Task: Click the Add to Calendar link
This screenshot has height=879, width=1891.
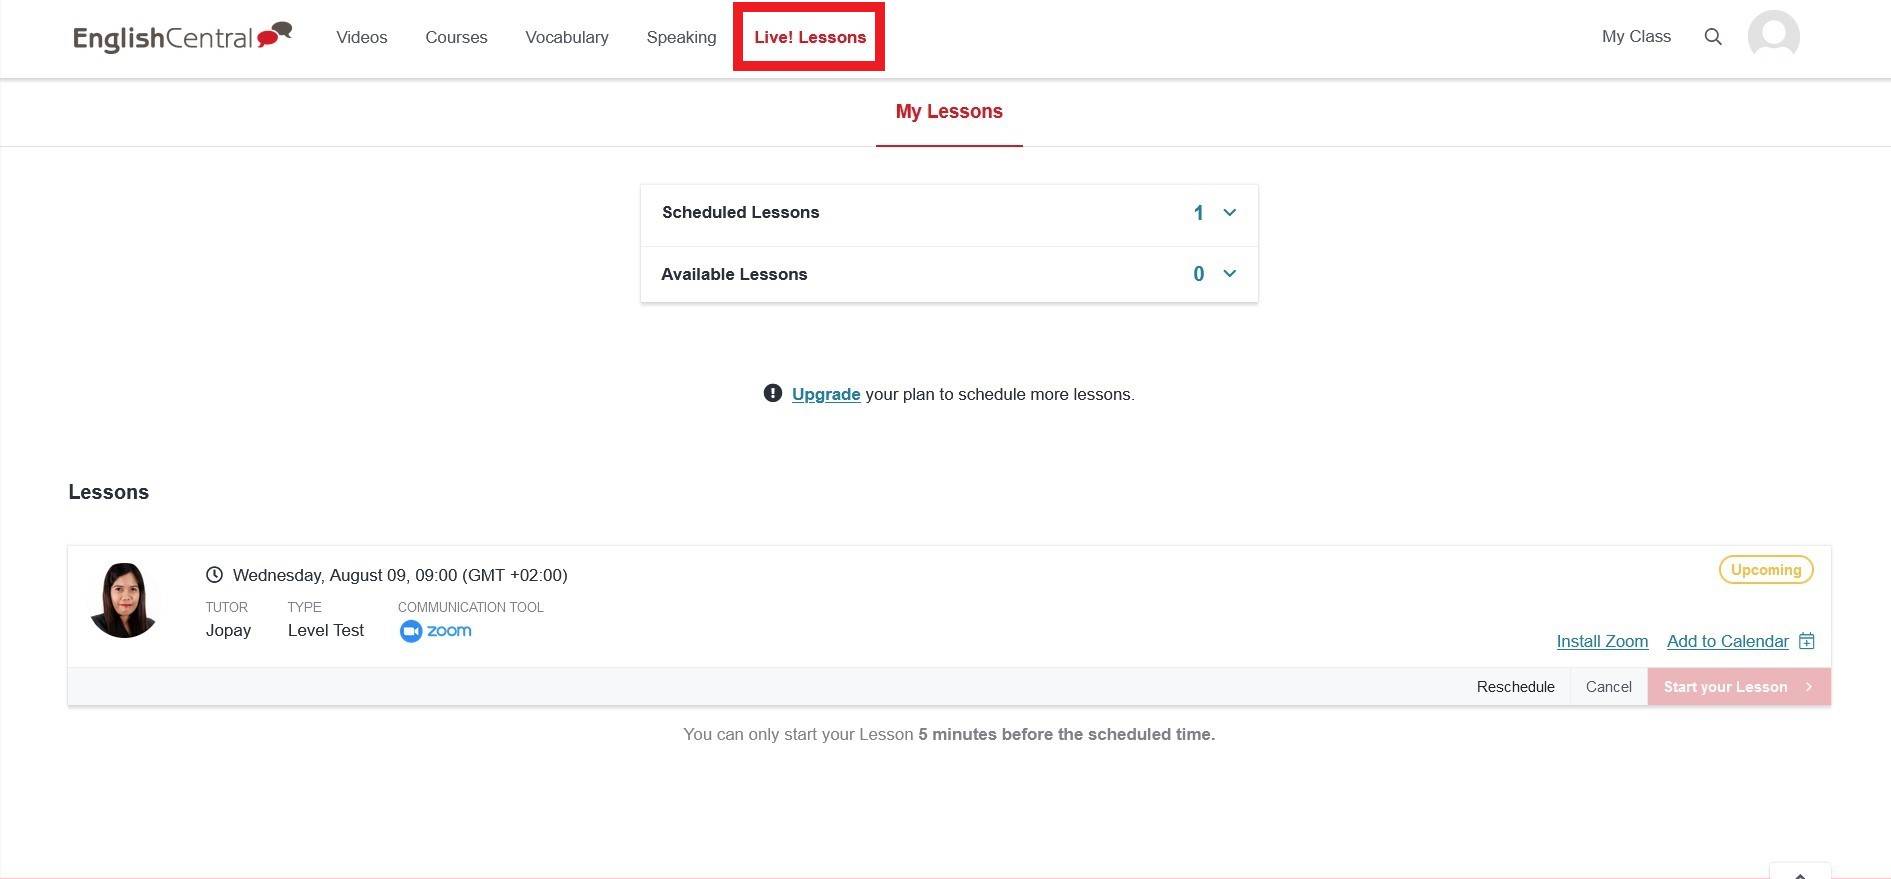Action: click(x=1728, y=641)
